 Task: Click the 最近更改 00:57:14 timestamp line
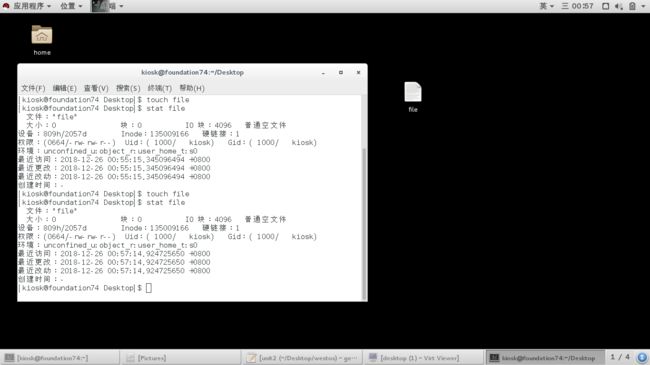pos(114,262)
